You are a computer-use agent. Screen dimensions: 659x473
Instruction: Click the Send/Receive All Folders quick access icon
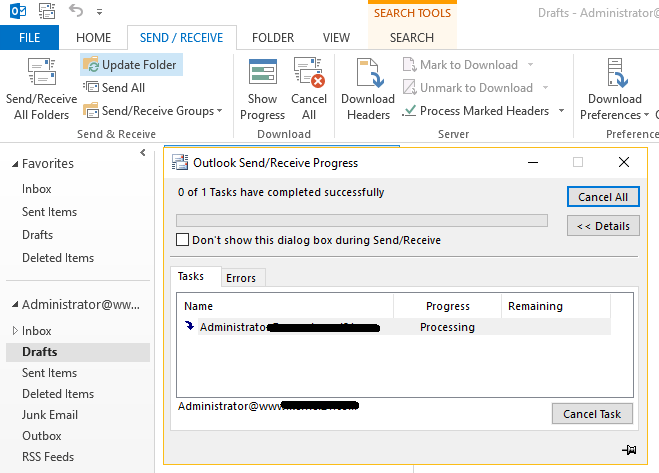pyautogui.click(x=47, y=11)
